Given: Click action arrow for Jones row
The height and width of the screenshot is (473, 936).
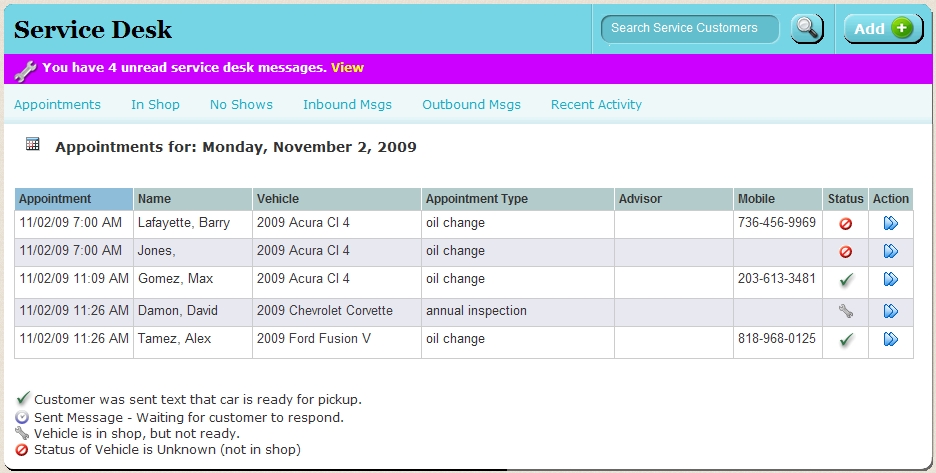Looking at the screenshot, I should 891,251.
